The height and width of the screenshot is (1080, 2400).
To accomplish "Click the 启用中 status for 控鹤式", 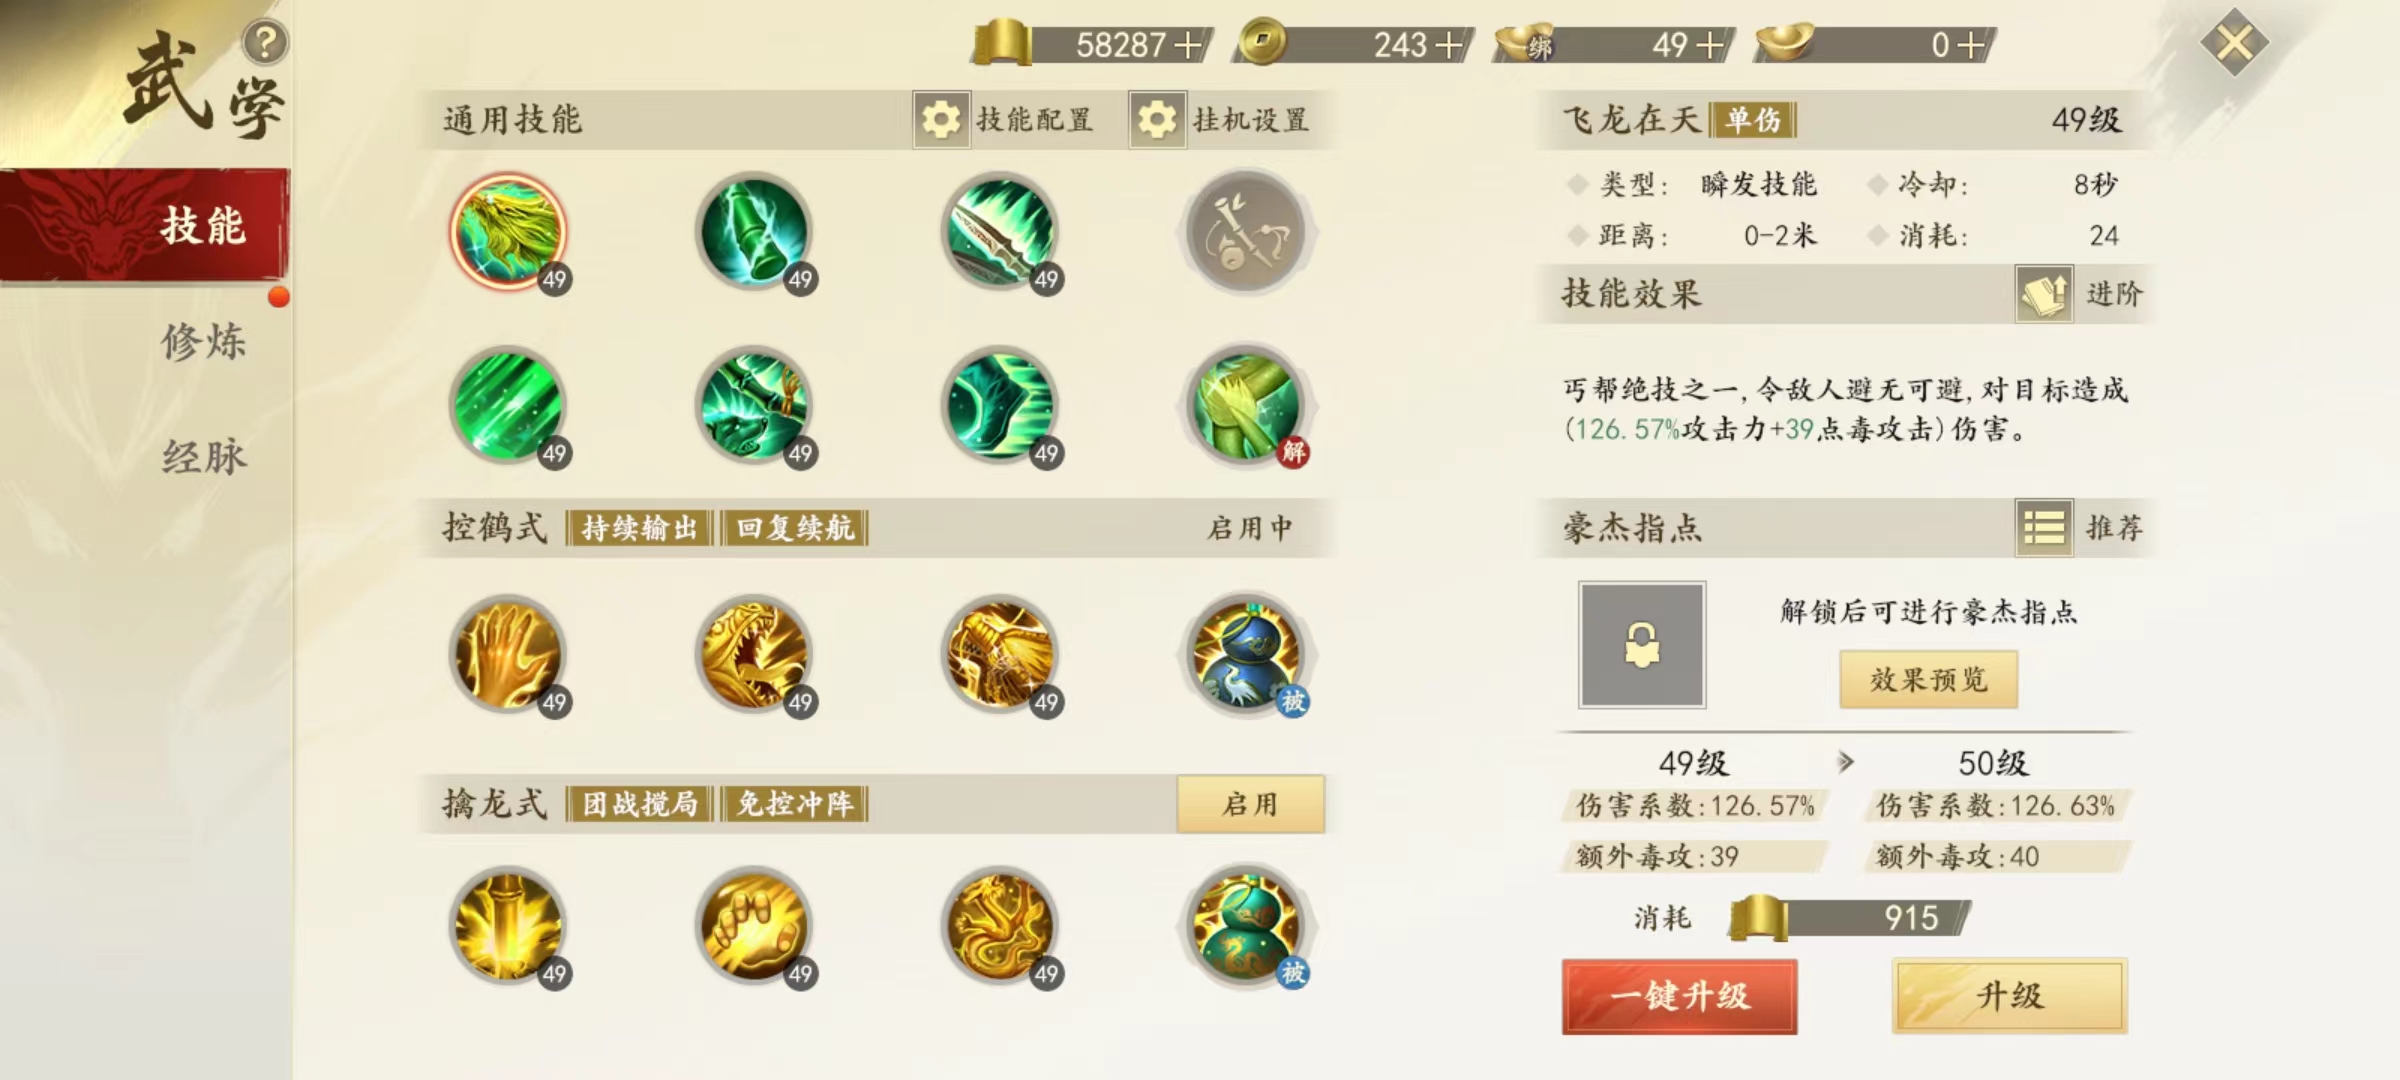I will (x=1251, y=528).
